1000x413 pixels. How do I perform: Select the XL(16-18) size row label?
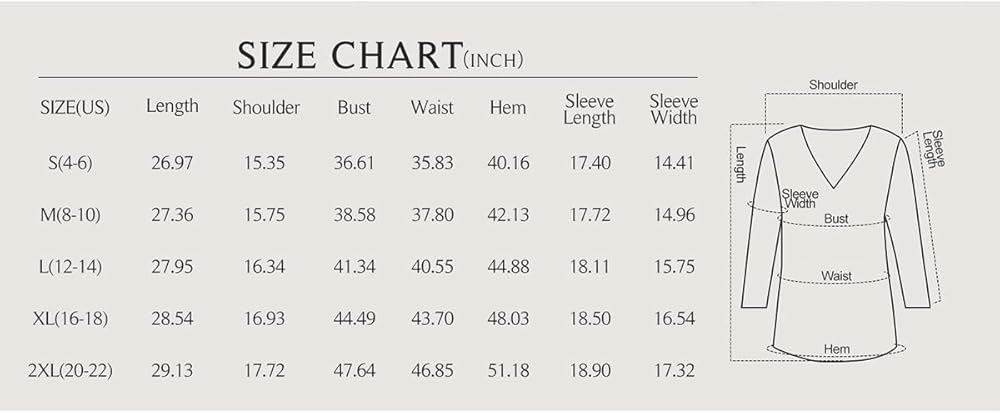click(x=70, y=319)
